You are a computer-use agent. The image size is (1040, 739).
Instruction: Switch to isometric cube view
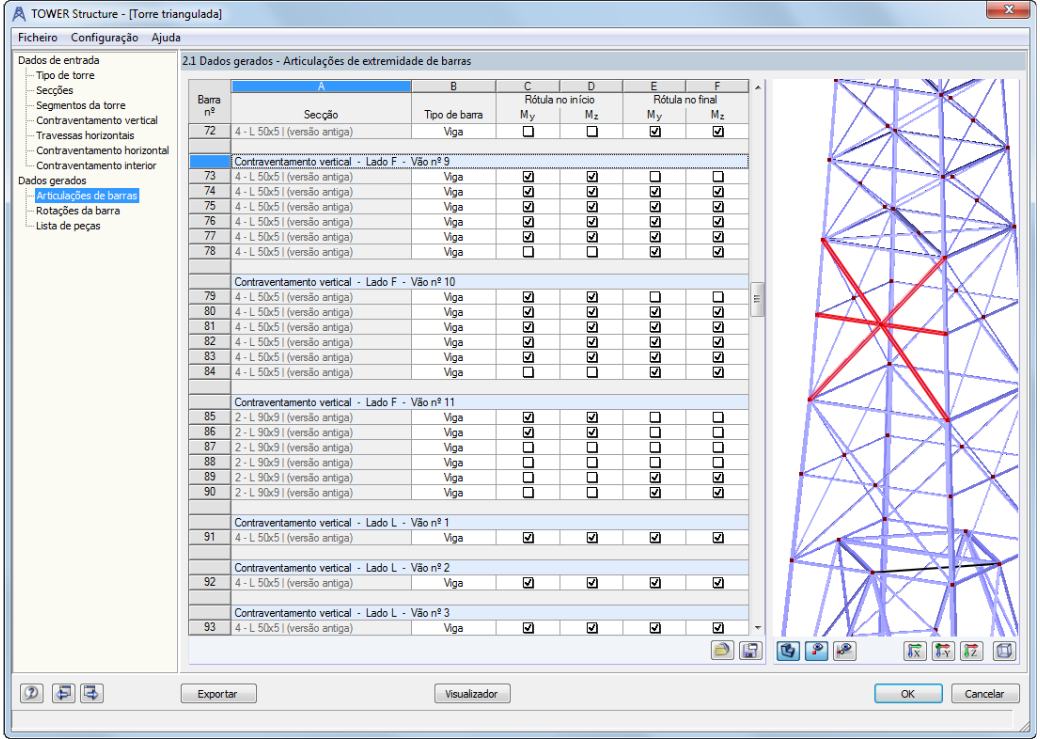[x=1004, y=650]
